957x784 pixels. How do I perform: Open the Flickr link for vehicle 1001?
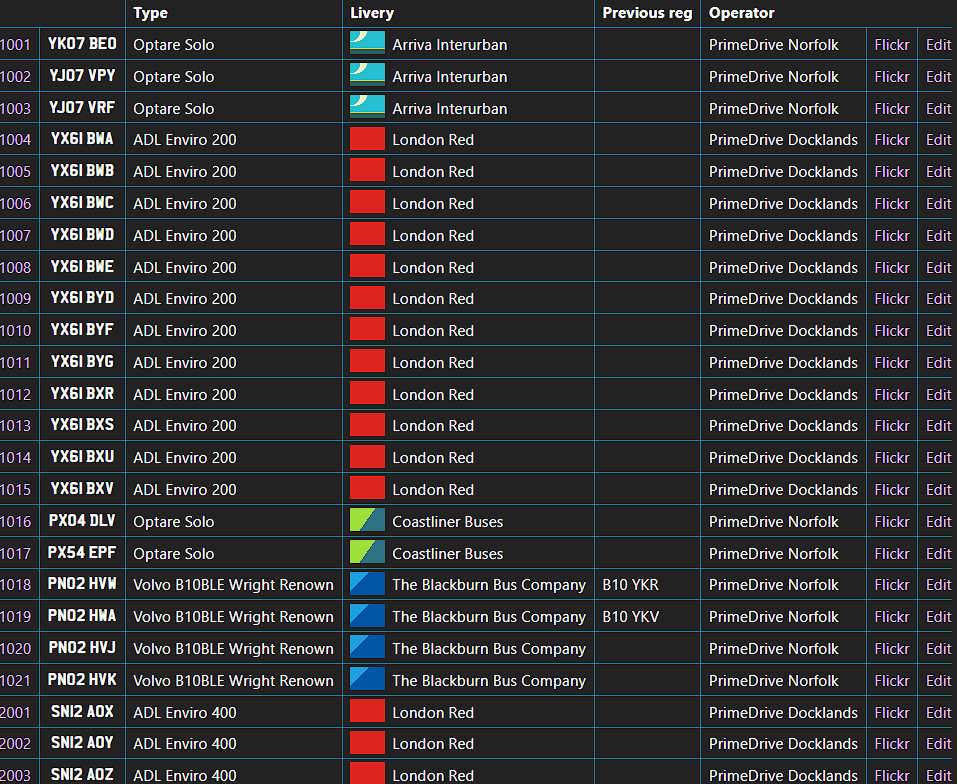coord(891,45)
